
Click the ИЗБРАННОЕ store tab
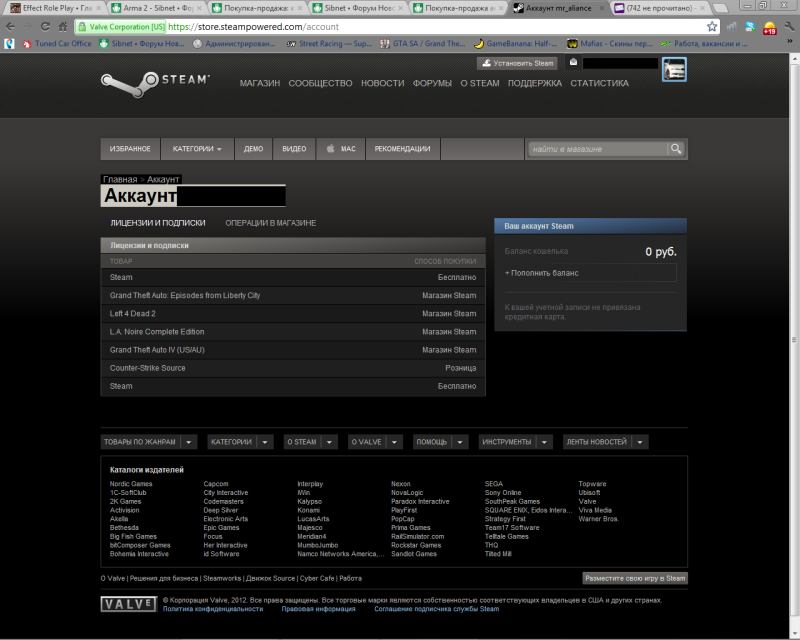(130, 149)
